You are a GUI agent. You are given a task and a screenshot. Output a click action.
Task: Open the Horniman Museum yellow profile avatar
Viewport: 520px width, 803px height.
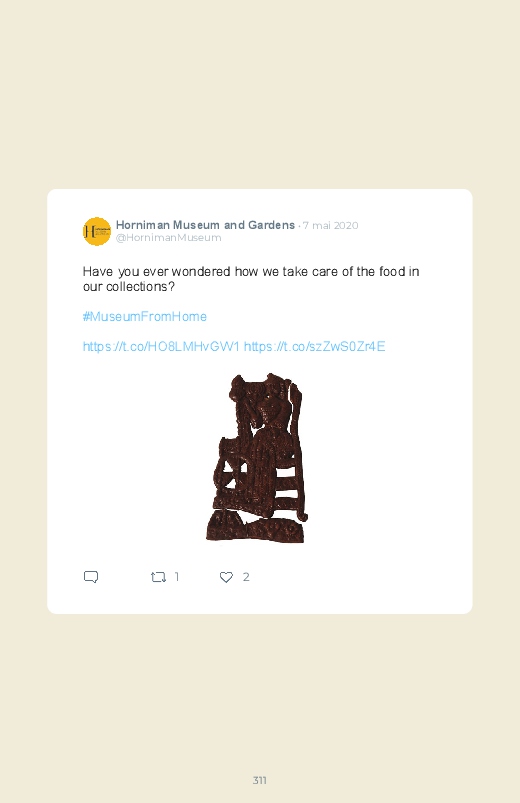click(97, 231)
